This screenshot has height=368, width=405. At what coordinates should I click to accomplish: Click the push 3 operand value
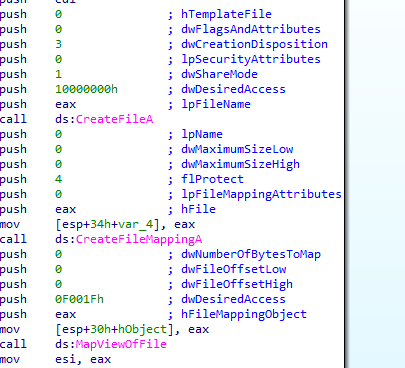tap(58, 44)
